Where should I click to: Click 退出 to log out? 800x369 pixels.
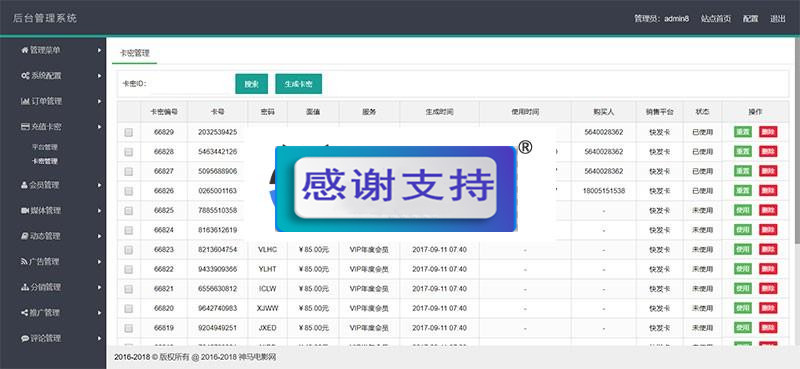[778, 19]
